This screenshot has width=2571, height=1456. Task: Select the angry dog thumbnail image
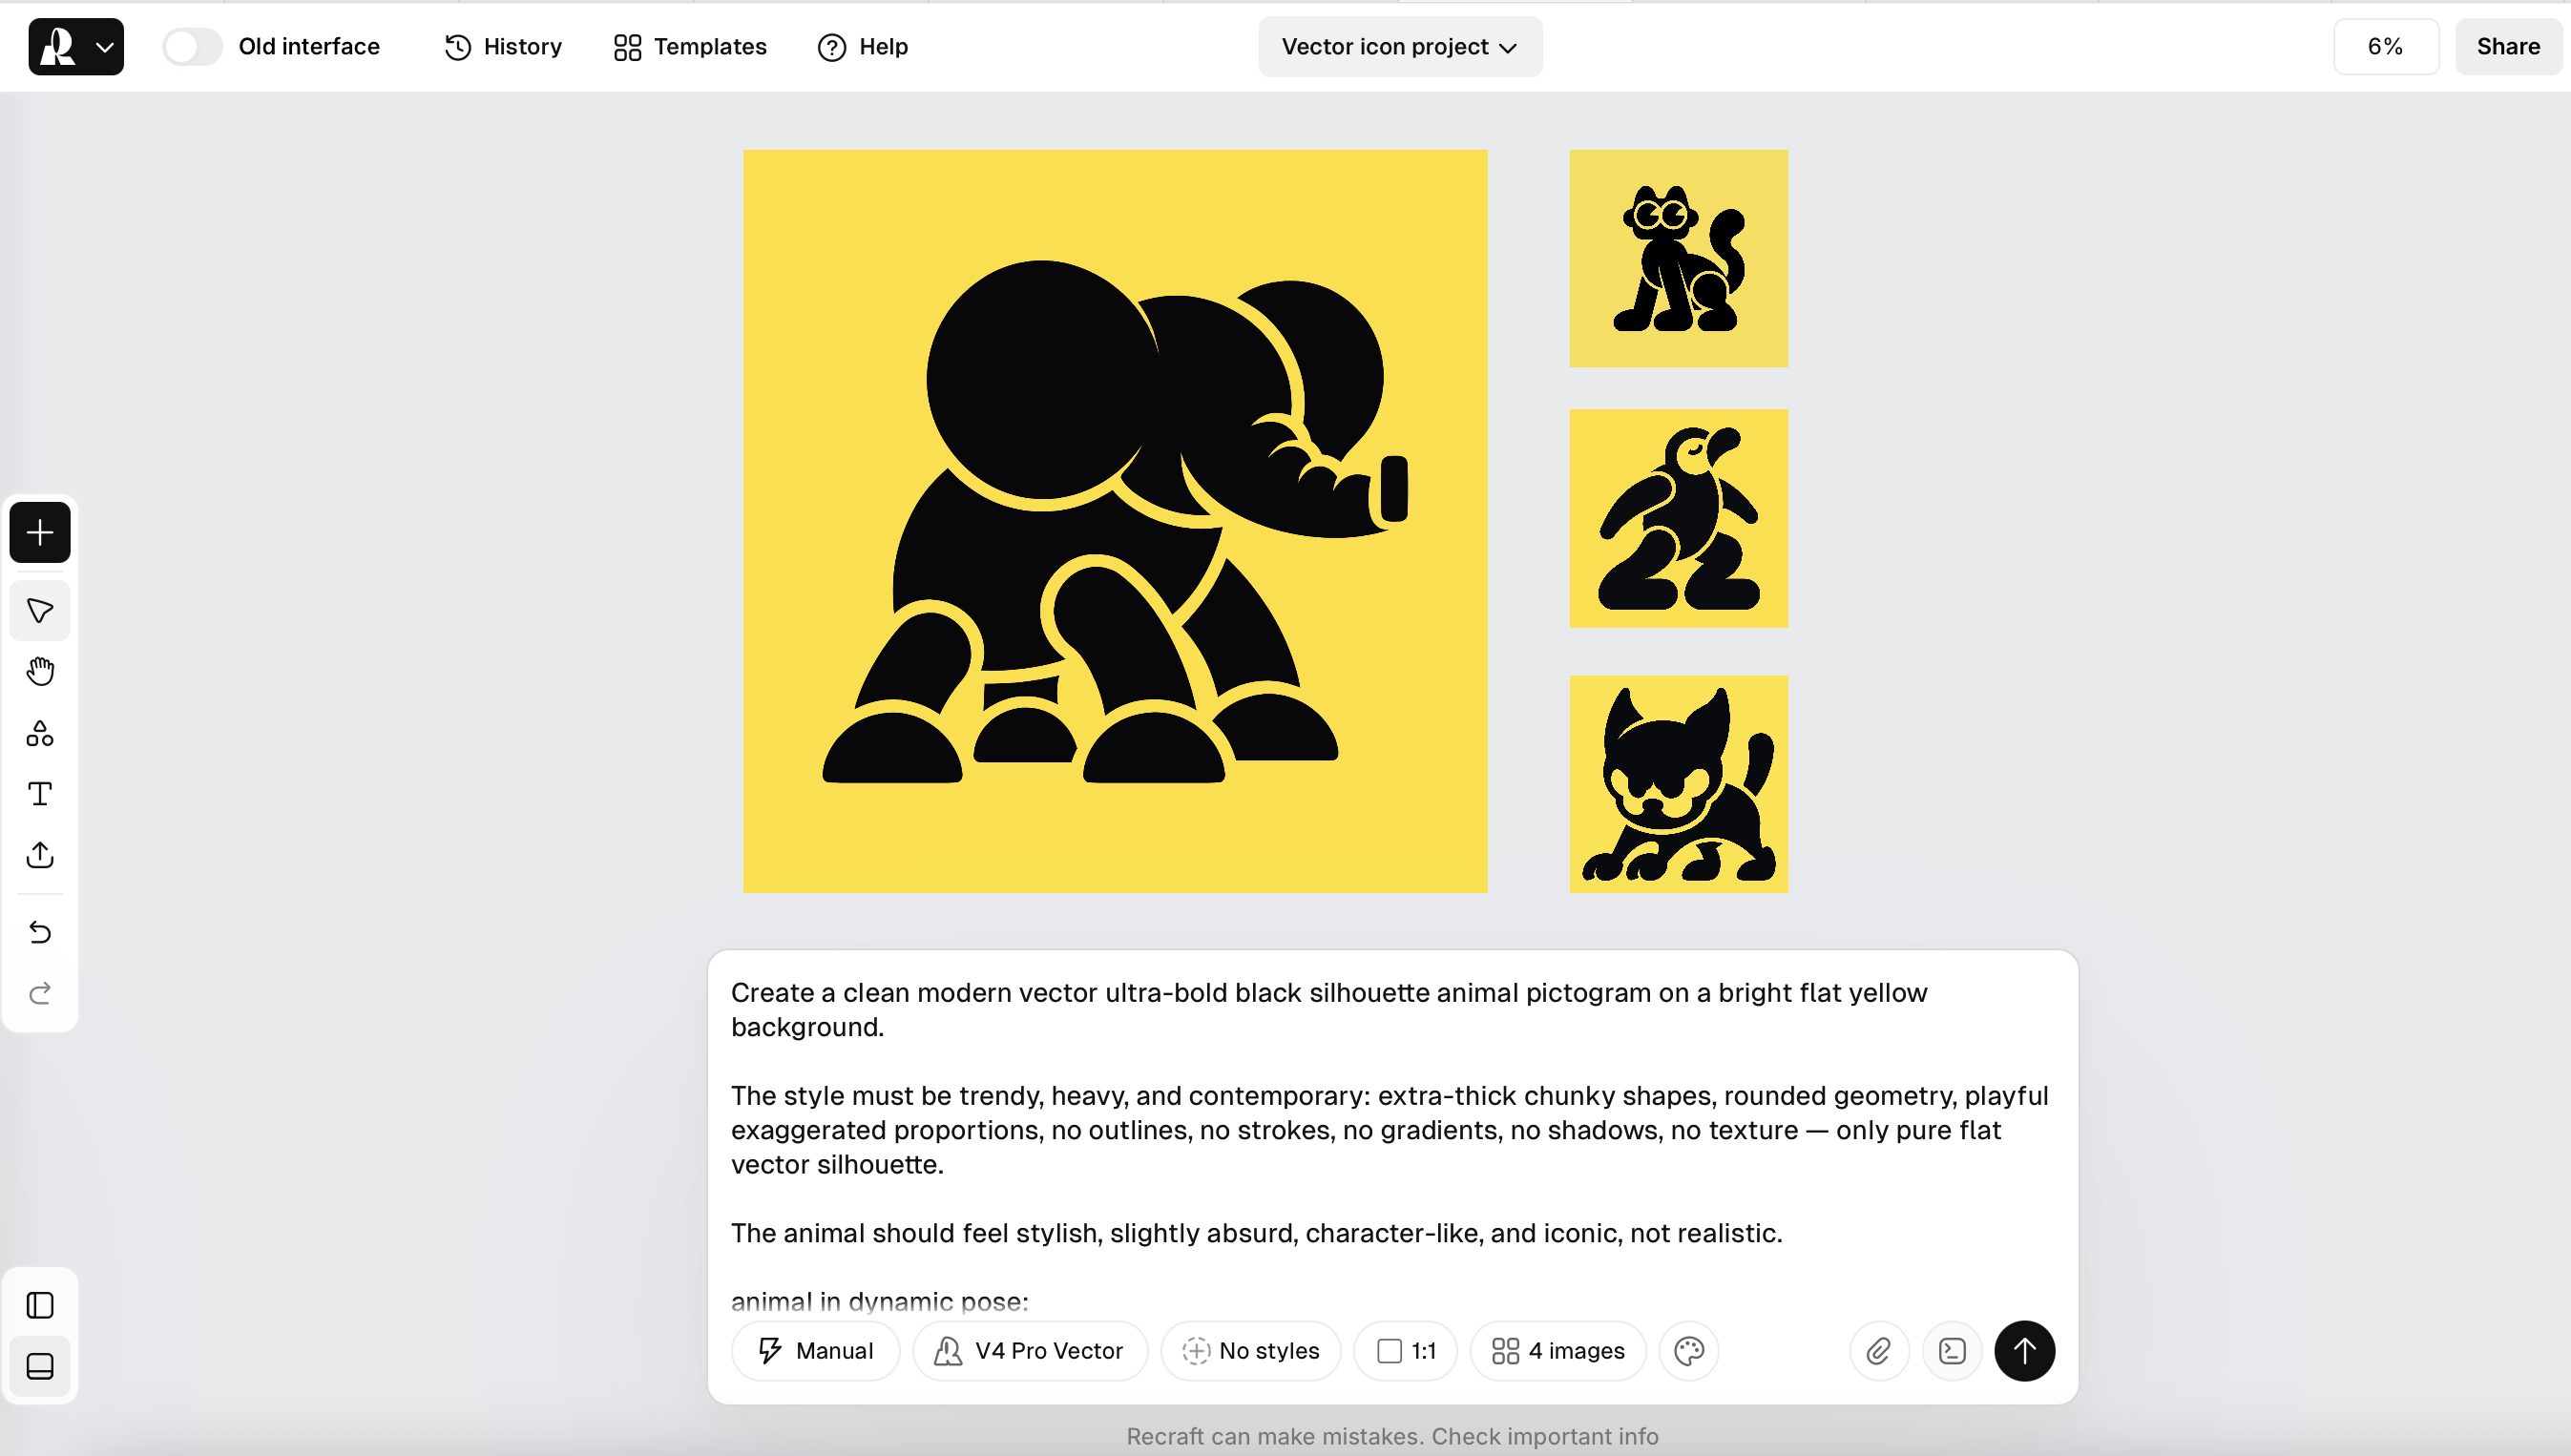[1678, 784]
